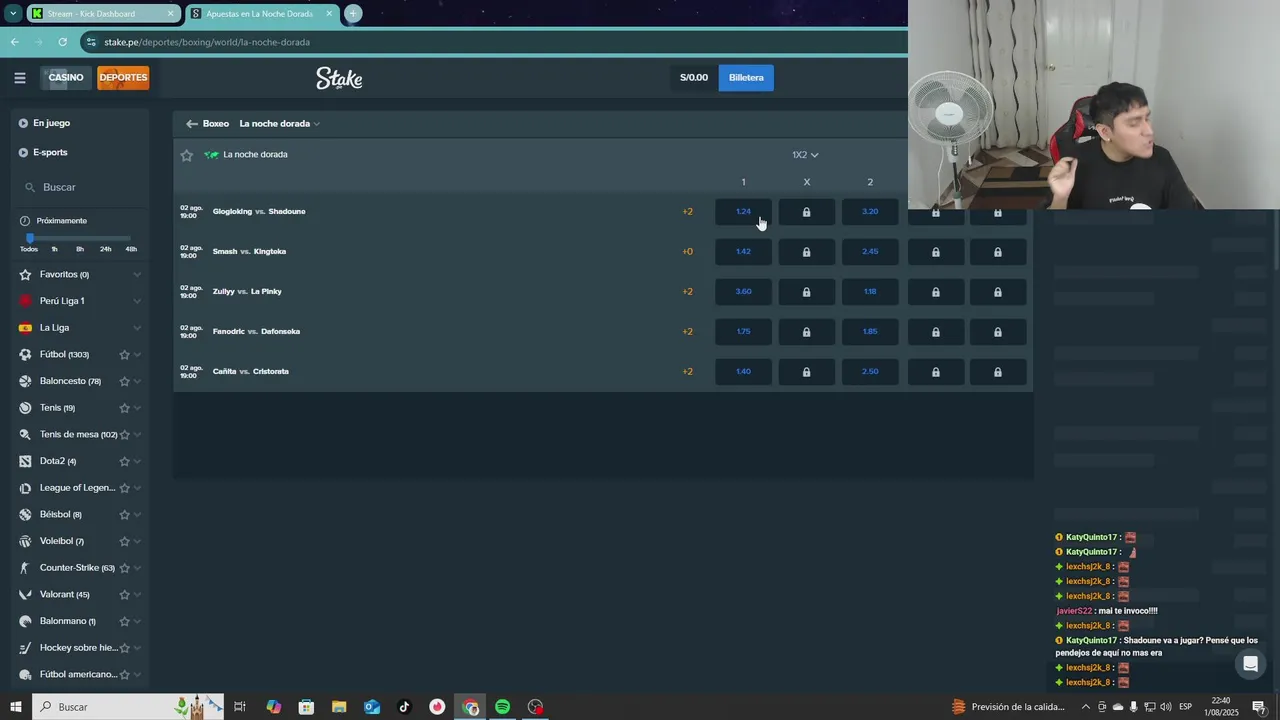Toggle favorite star for Balonmano

pos(125,621)
